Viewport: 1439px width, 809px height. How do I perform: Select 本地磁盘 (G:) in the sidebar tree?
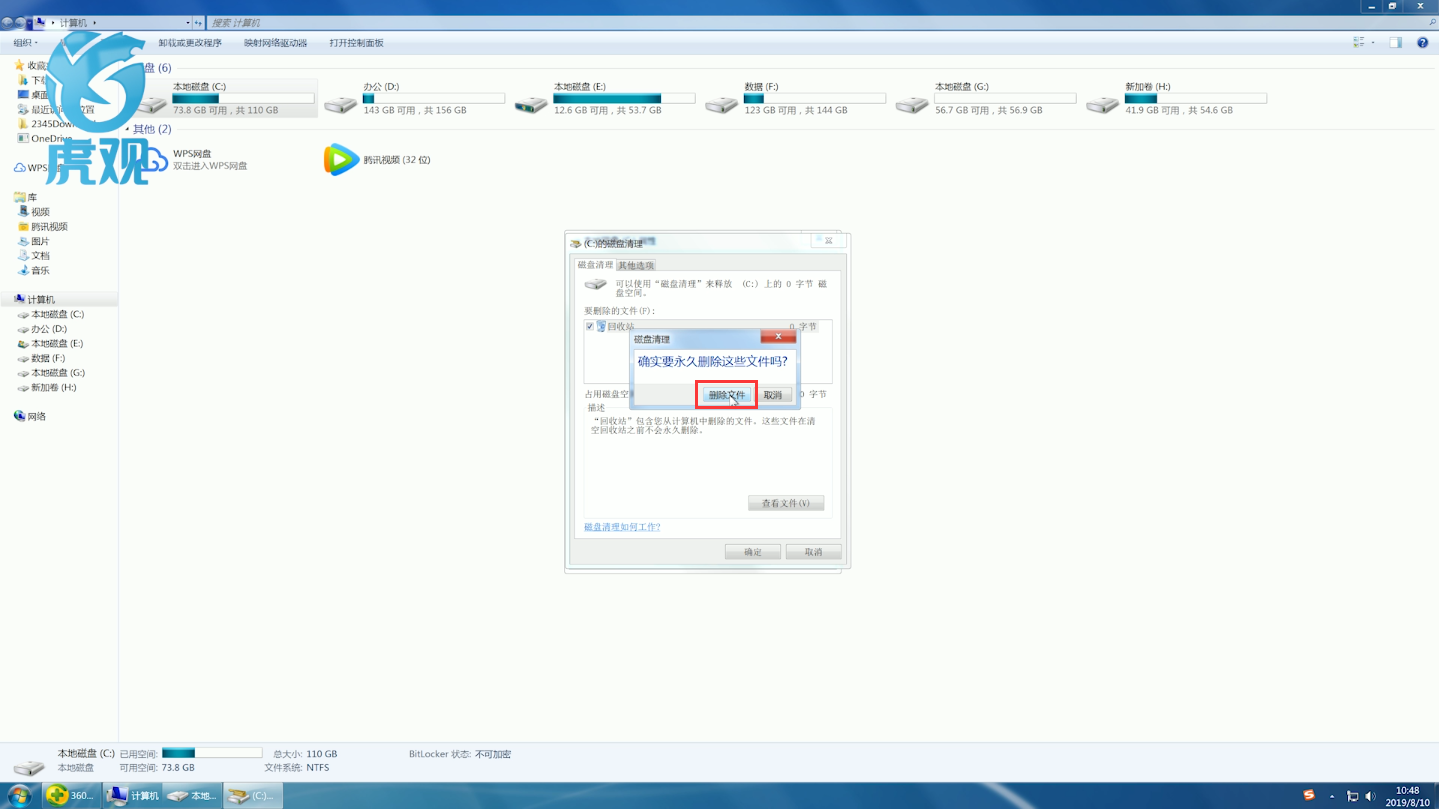[51, 373]
